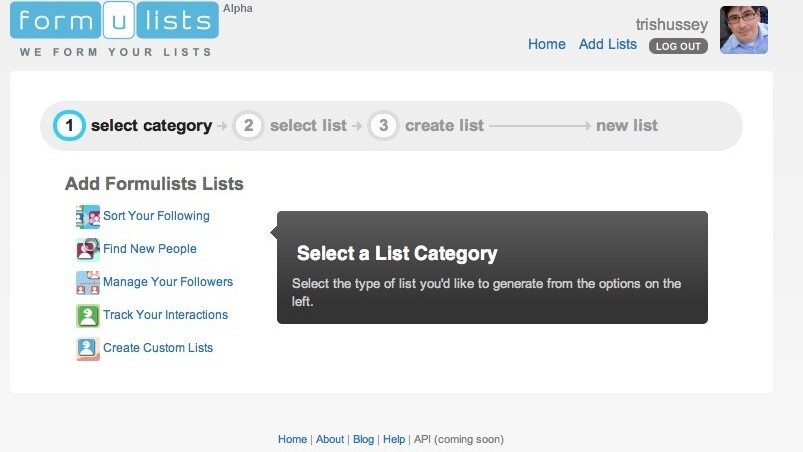Click the Find New People icon
Screen dimensions: 803x452
click(x=88, y=249)
